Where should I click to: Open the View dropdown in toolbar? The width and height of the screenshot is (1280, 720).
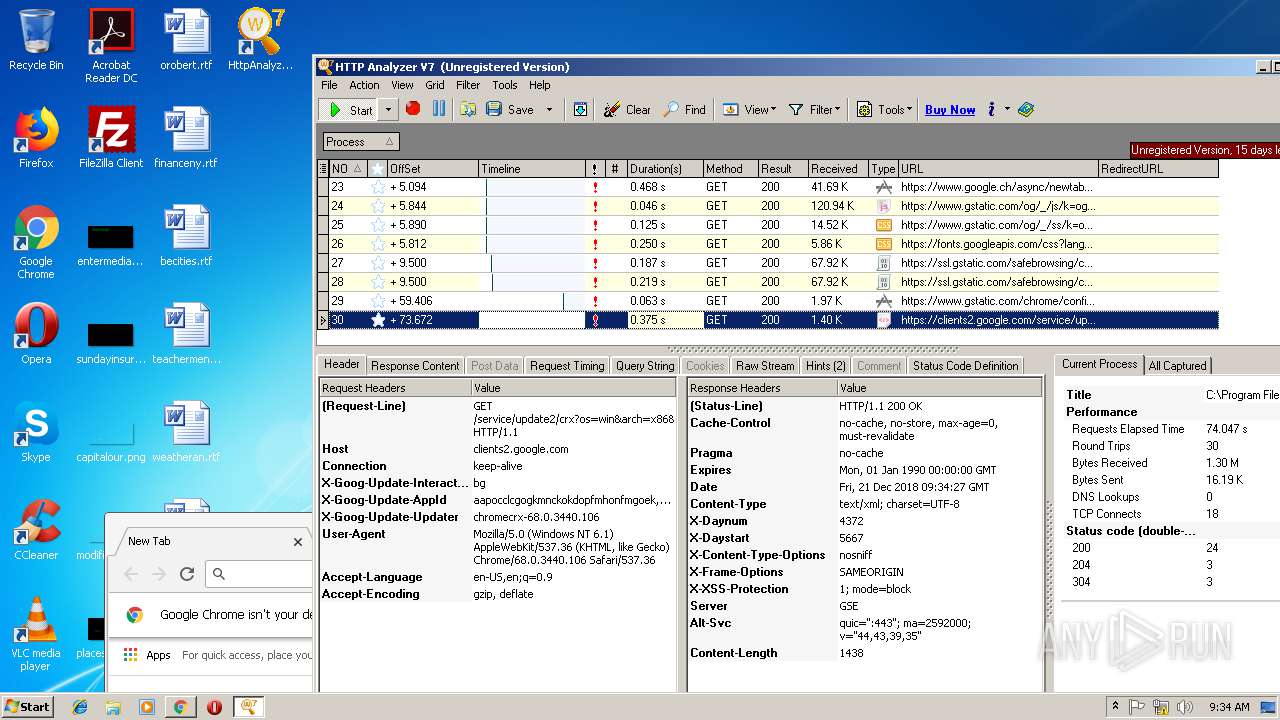(750, 109)
